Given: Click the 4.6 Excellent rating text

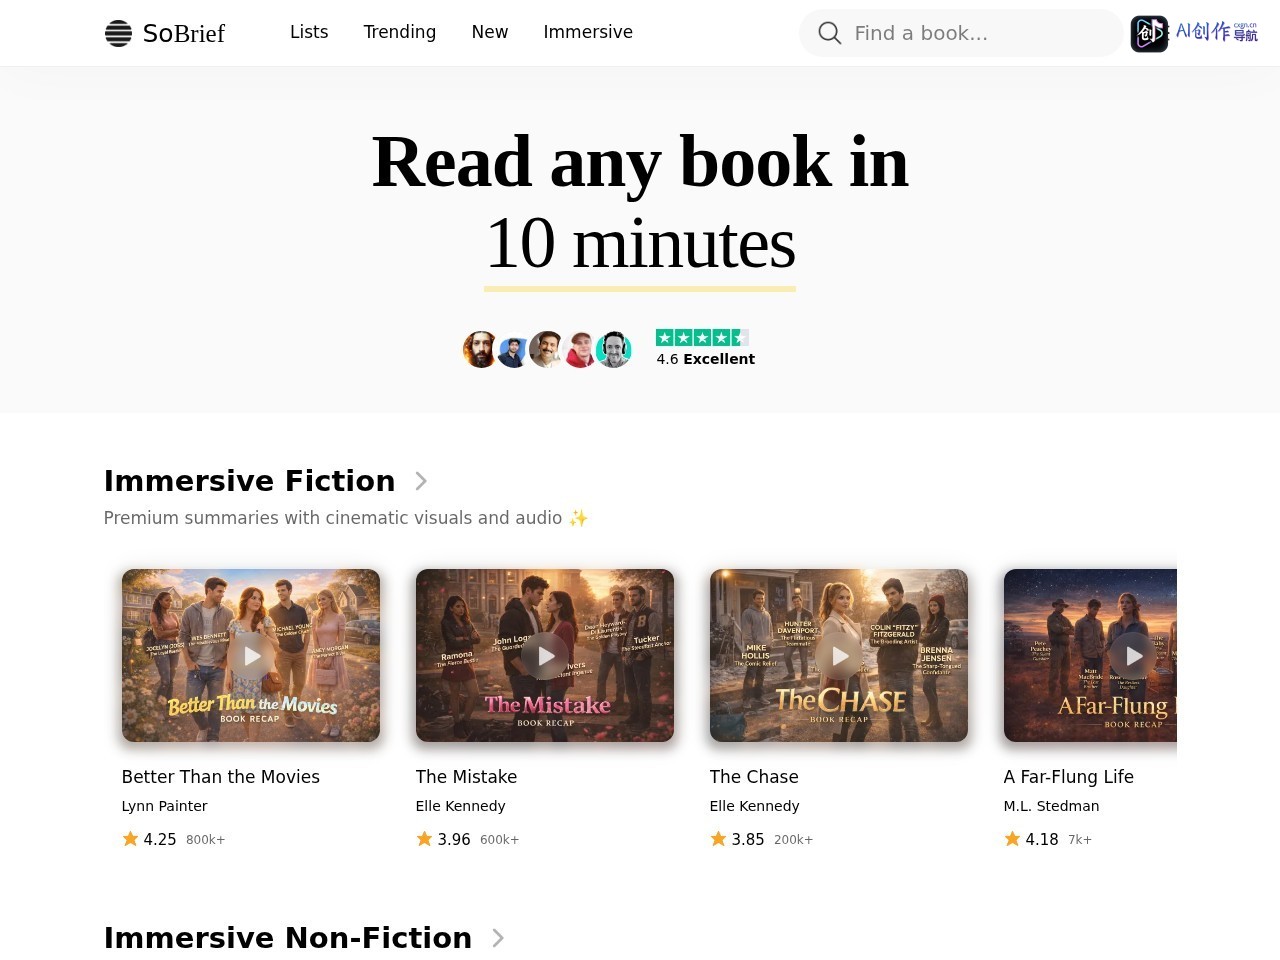Looking at the screenshot, I should tap(706, 359).
